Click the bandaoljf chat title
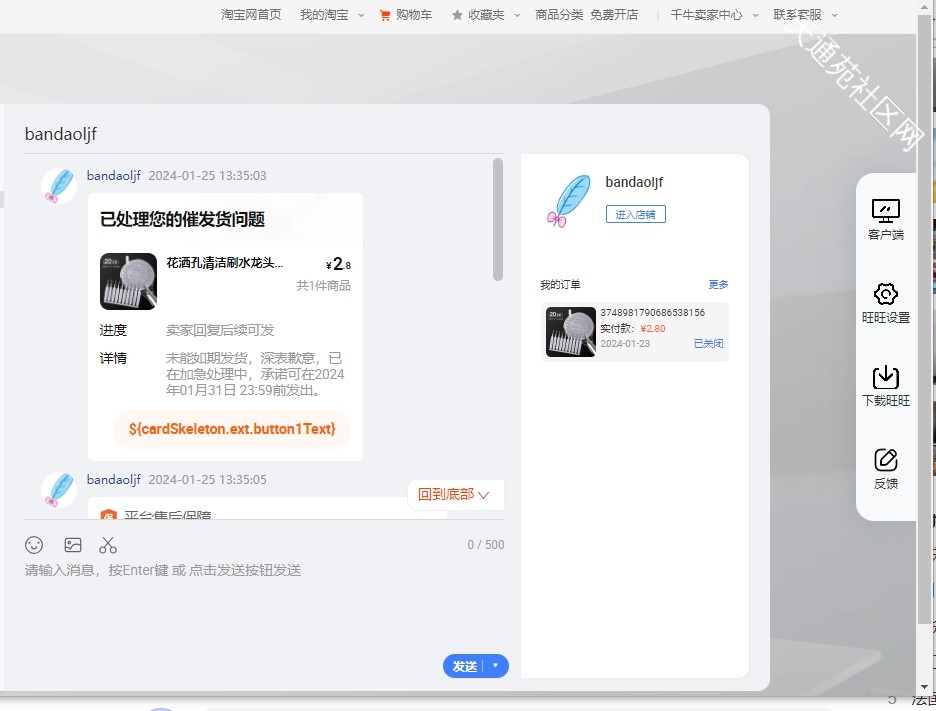The width and height of the screenshot is (936, 711). [x=61, y=134]
